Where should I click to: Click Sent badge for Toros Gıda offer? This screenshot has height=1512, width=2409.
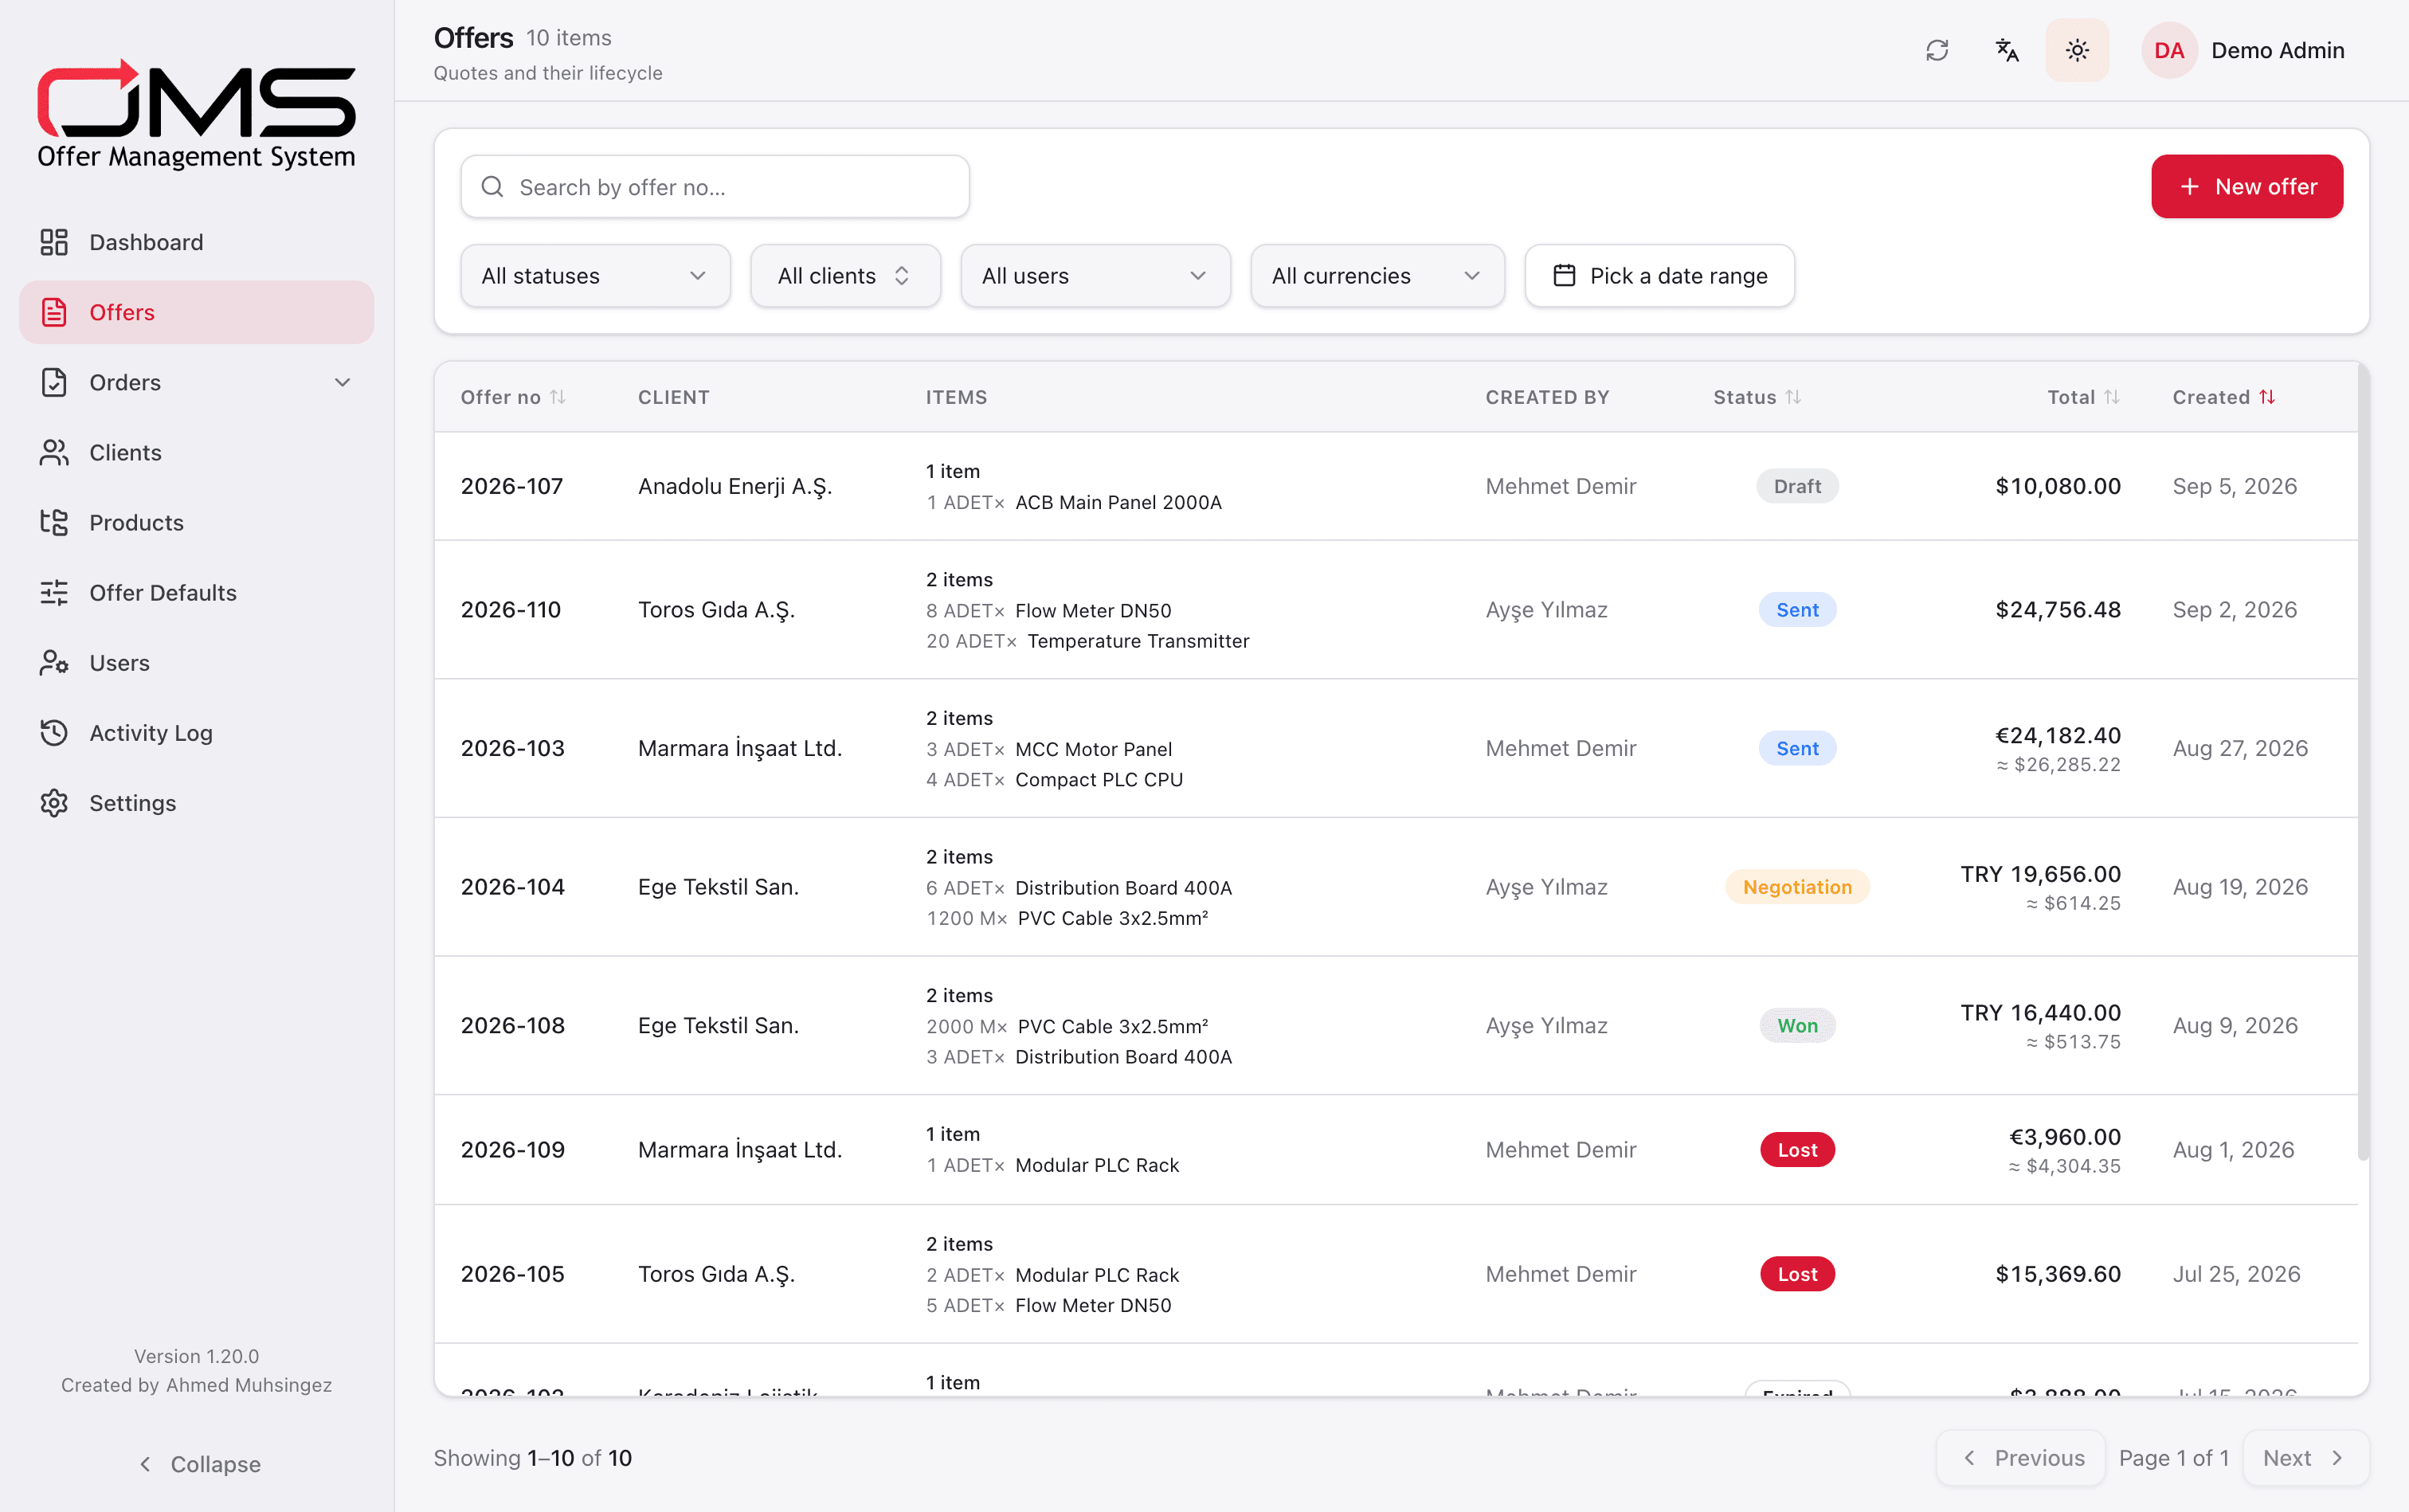coord(1797,610)
